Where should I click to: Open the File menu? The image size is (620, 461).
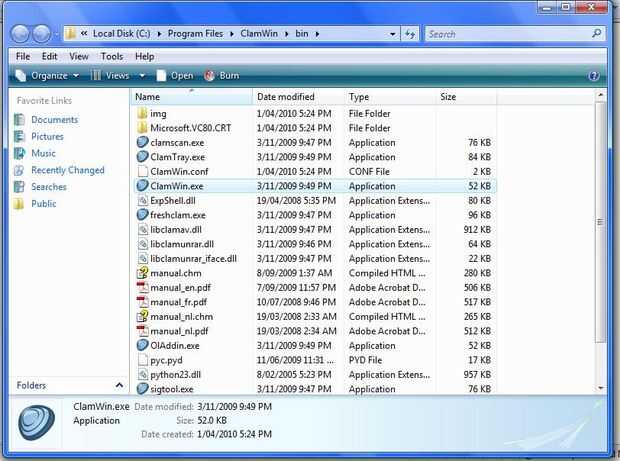pyautogui.click(x=23, y=57)
